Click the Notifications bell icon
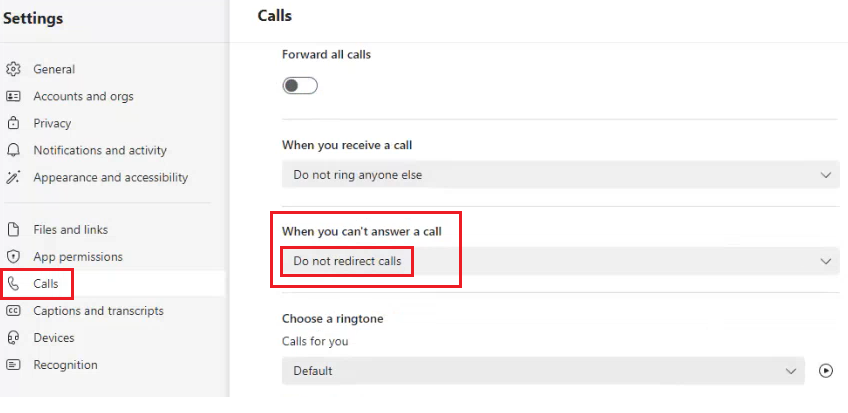This screenshot has height=413, width=848. point(13,150)
